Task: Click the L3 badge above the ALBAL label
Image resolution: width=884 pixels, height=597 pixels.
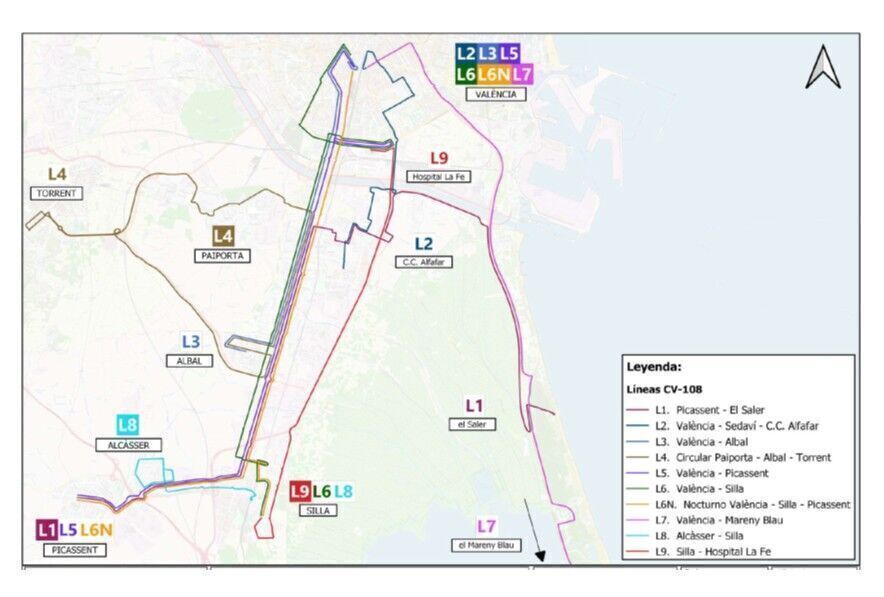Action: [190, 342]
